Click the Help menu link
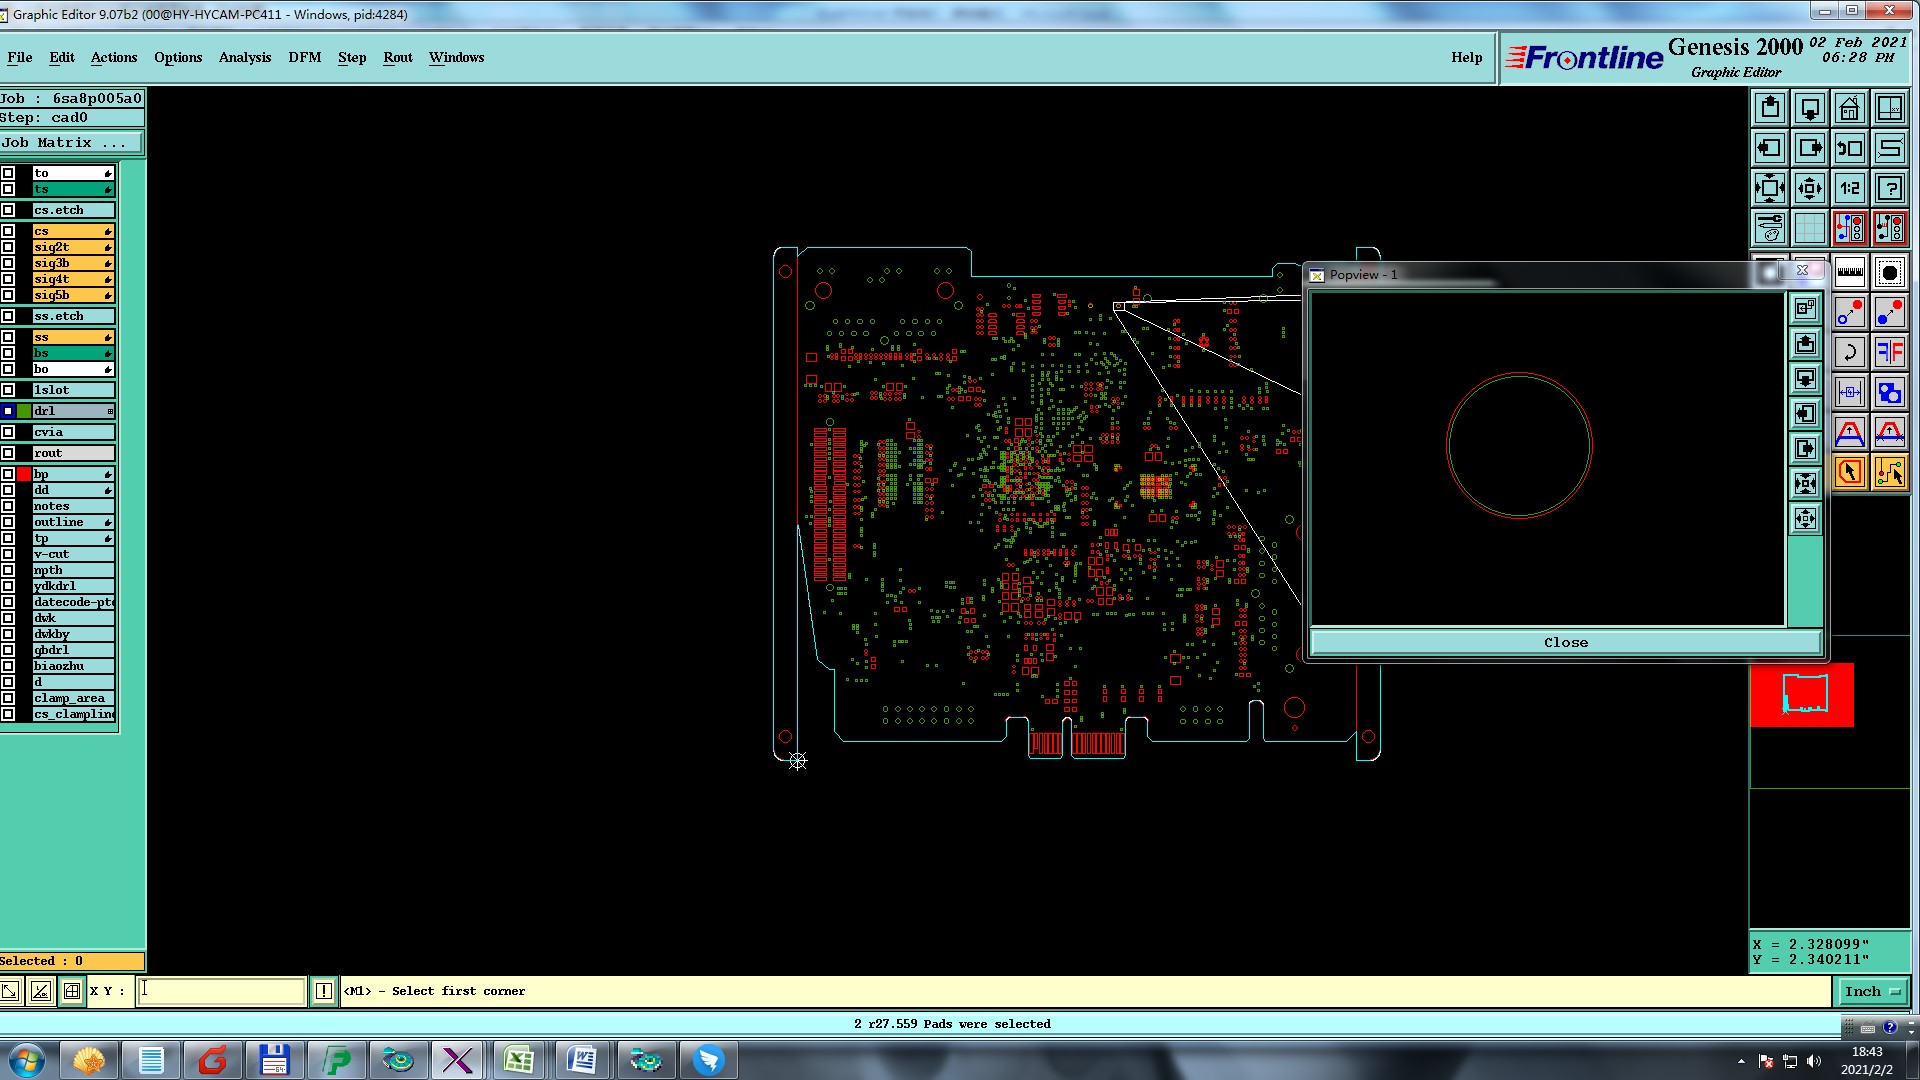The image size is (1920, 1080). [1466, 57]
